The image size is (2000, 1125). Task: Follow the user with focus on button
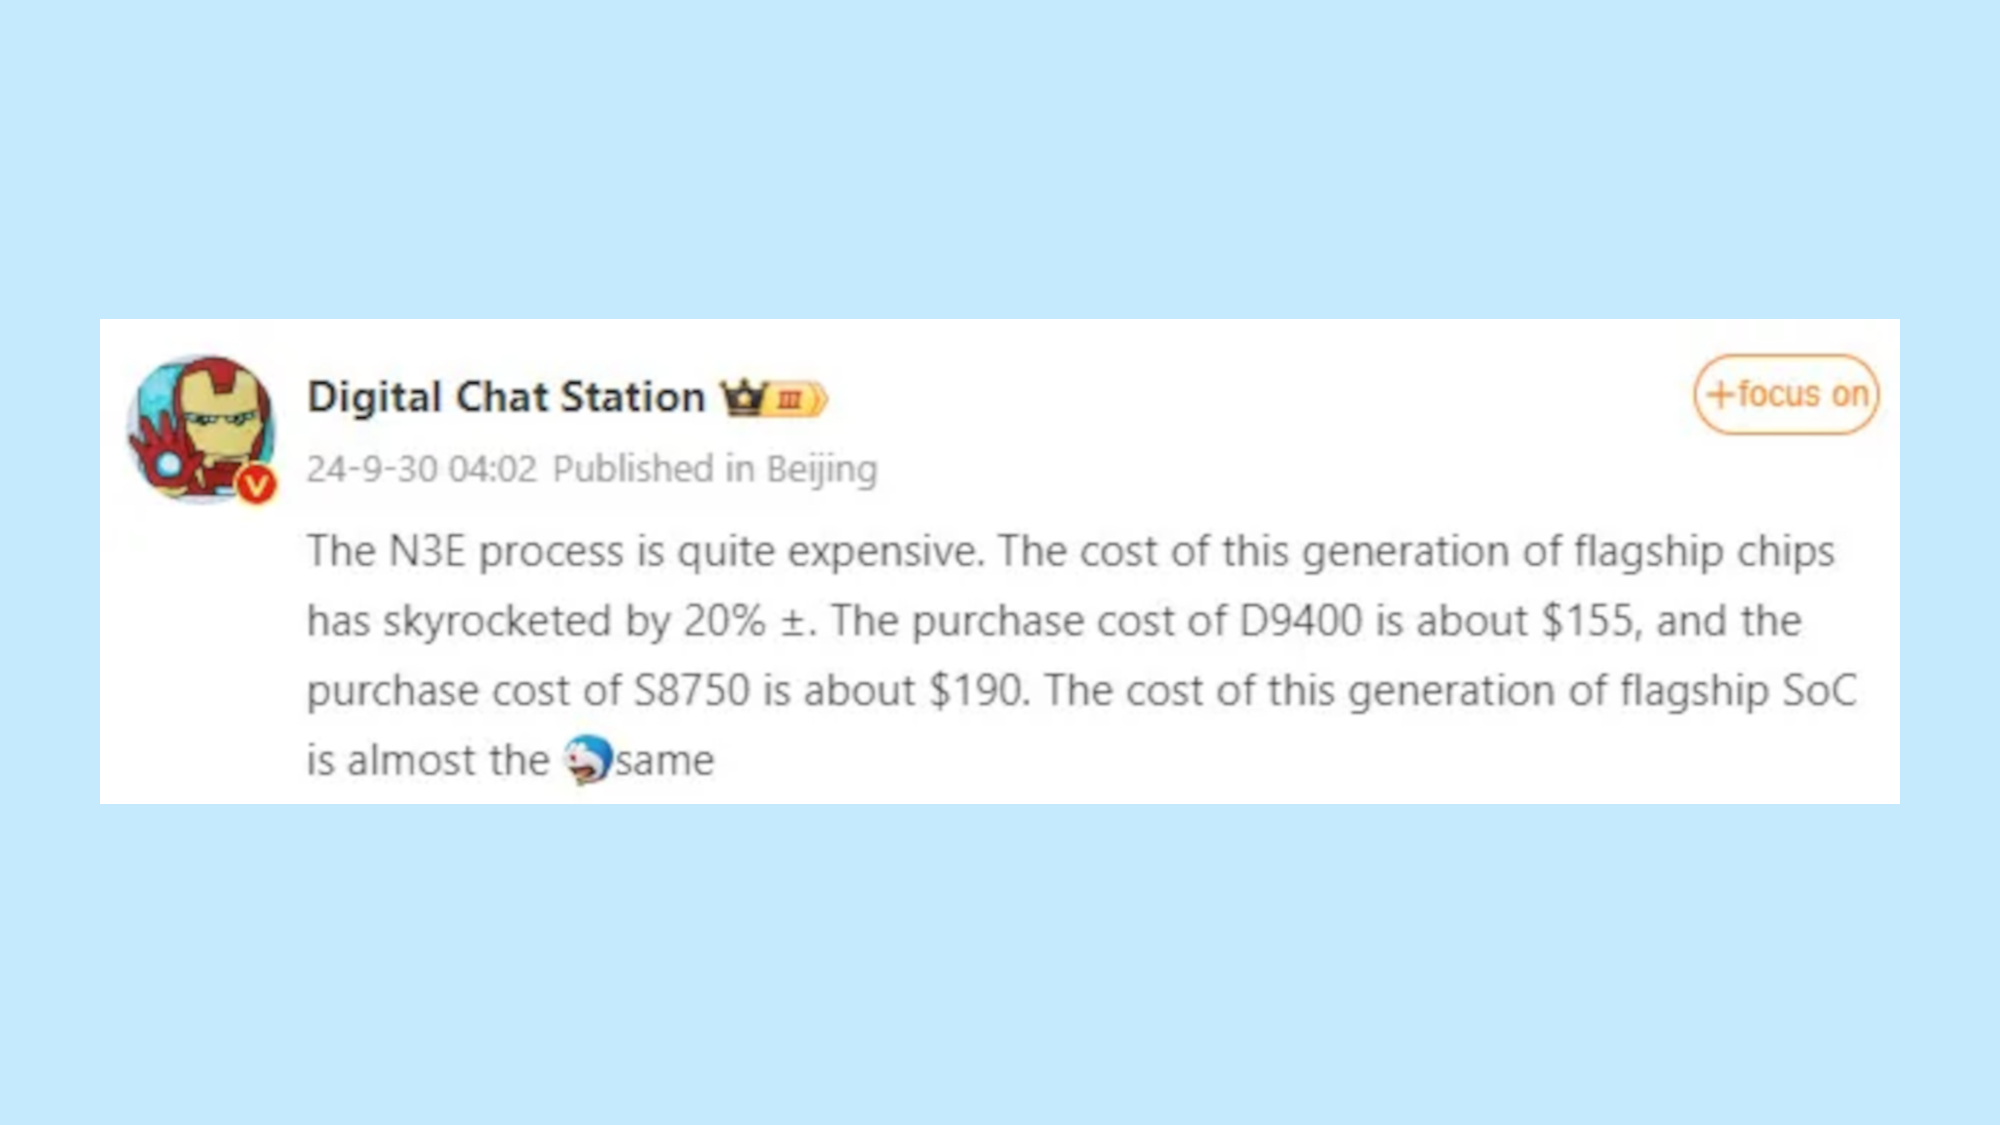pos(1786,394)
